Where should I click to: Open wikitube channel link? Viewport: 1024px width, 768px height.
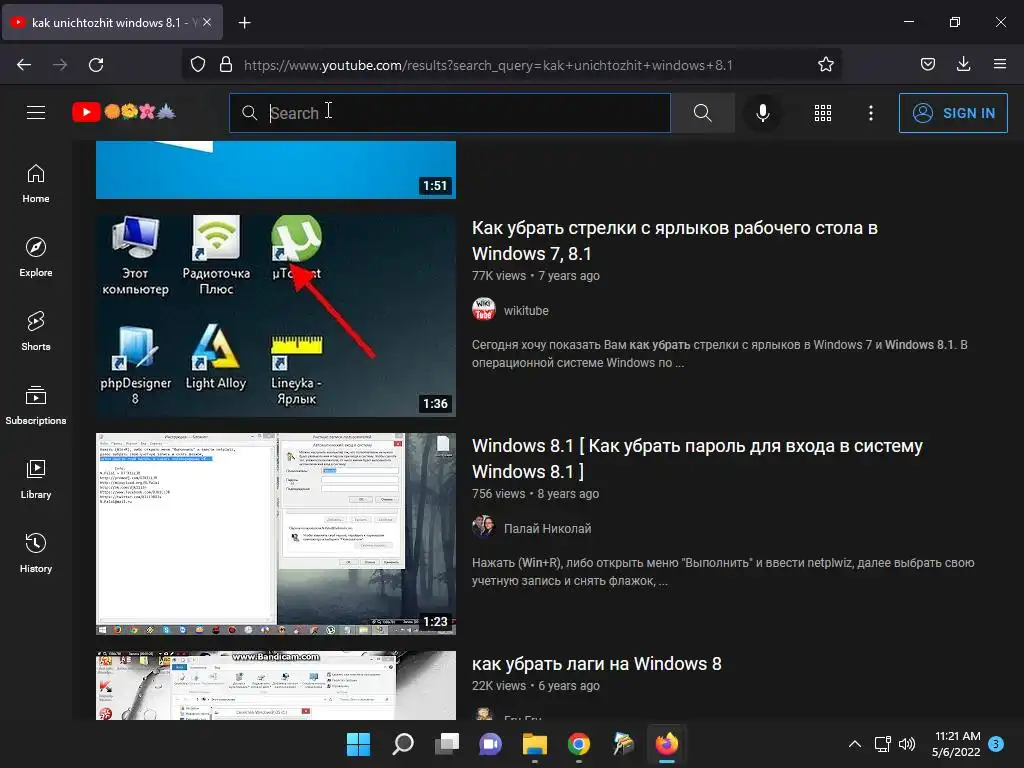point(526,311)
